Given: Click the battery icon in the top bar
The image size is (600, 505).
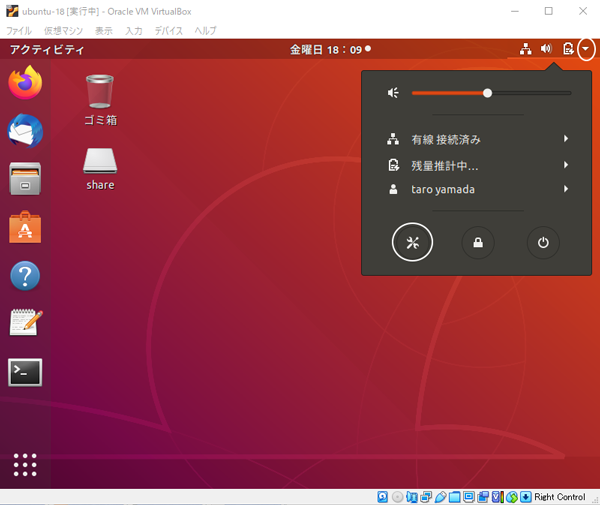Looking at the screenshot, I should click(x=568, y=49).
